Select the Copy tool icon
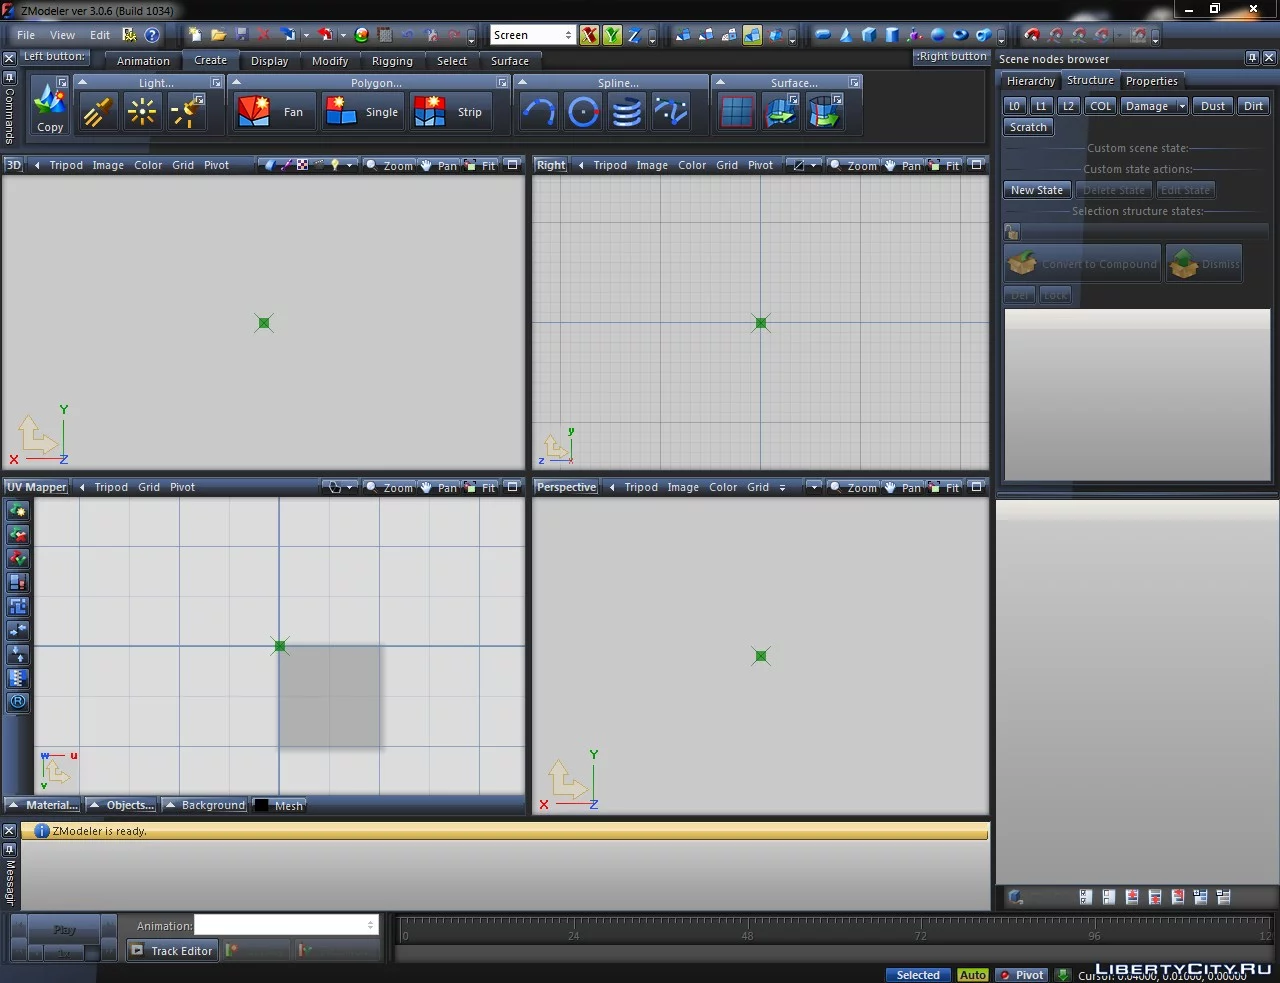 49,108
